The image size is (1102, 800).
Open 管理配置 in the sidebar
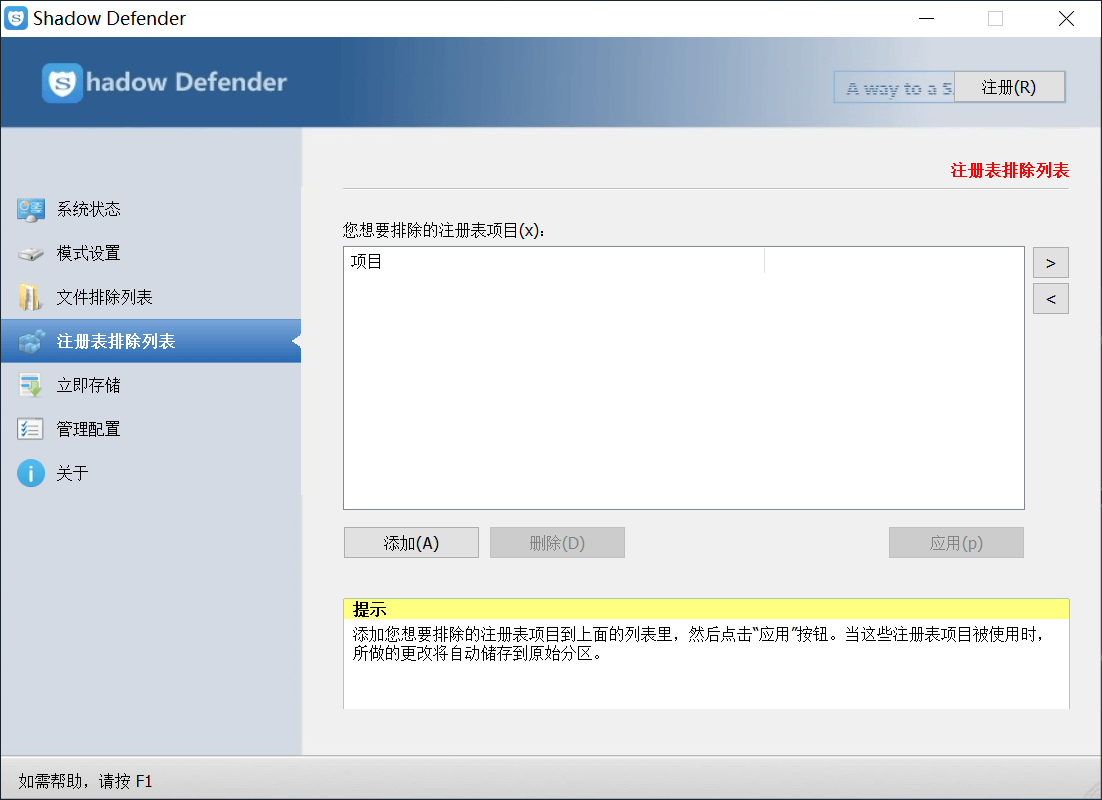click(151, 429)
